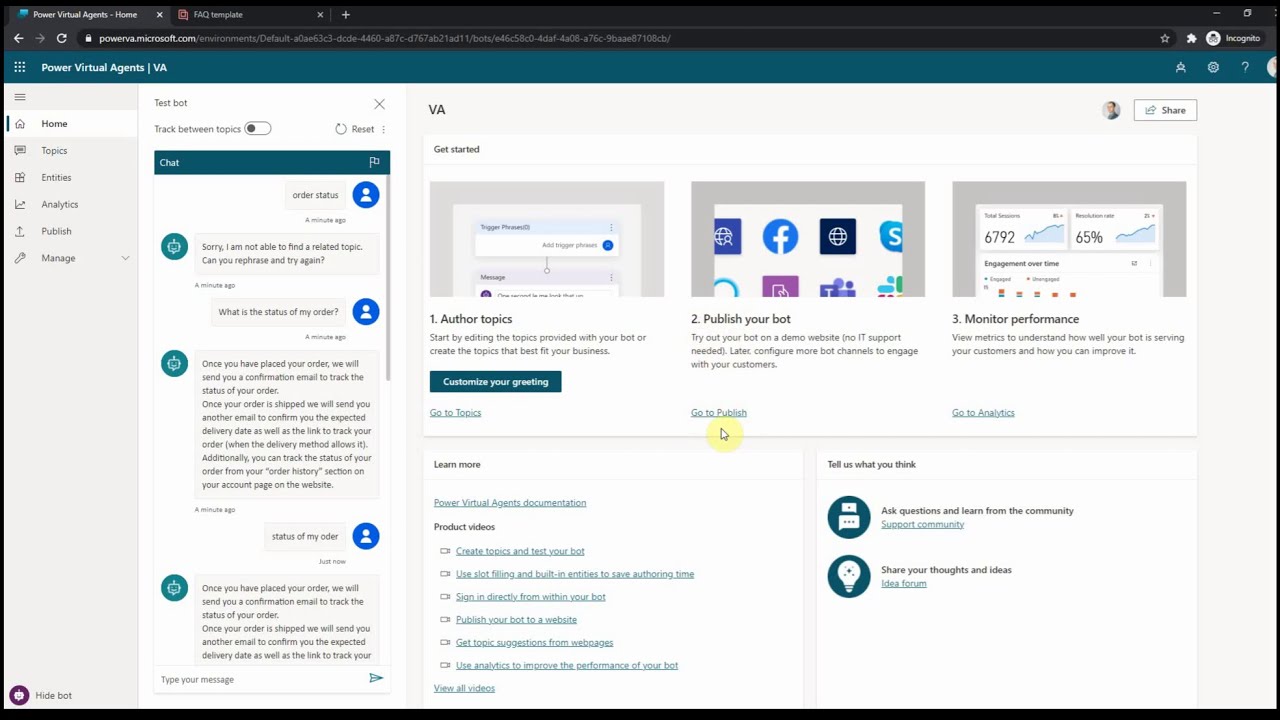Click the user avatar beside Share
The image size is (1280, 720).
click(1111, 110)
